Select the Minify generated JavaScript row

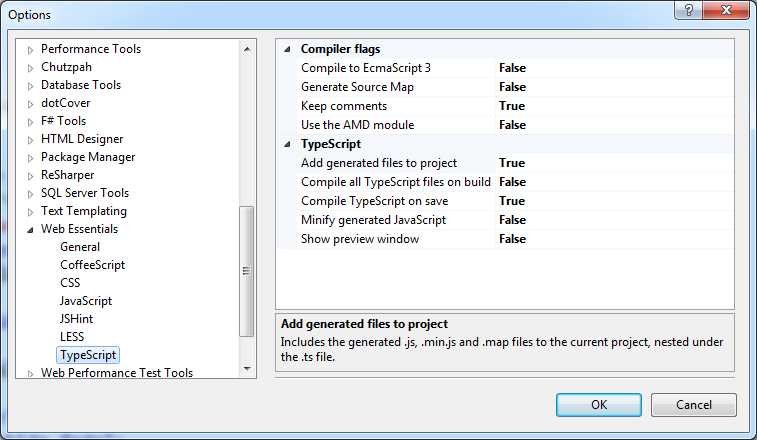click(x=505, y=220)
